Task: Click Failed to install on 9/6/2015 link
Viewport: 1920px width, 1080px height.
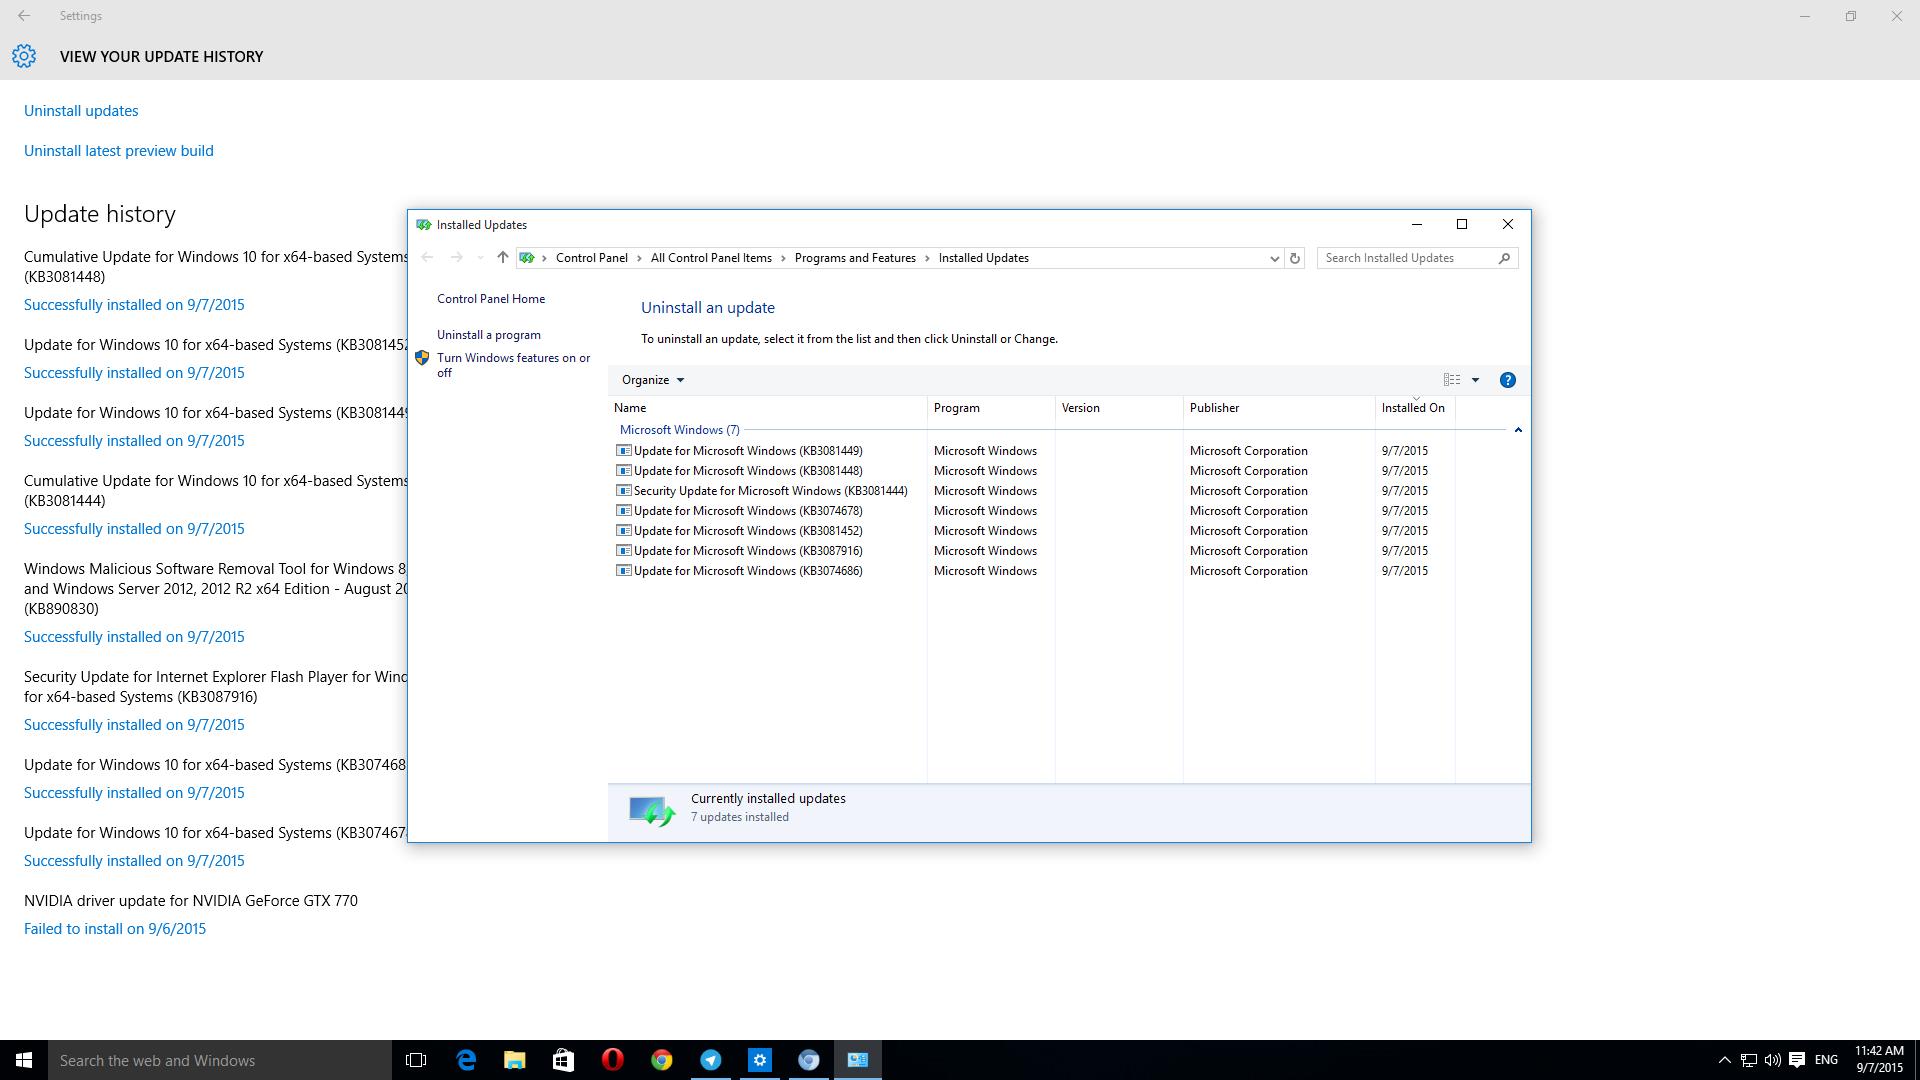Action: [x=115, y=929]
